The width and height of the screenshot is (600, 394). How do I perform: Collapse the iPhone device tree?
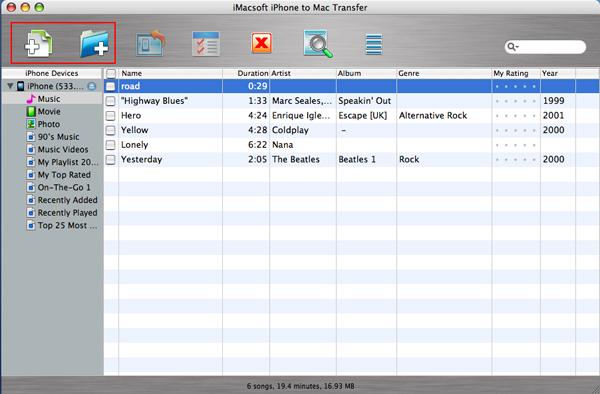pos(10,86)
